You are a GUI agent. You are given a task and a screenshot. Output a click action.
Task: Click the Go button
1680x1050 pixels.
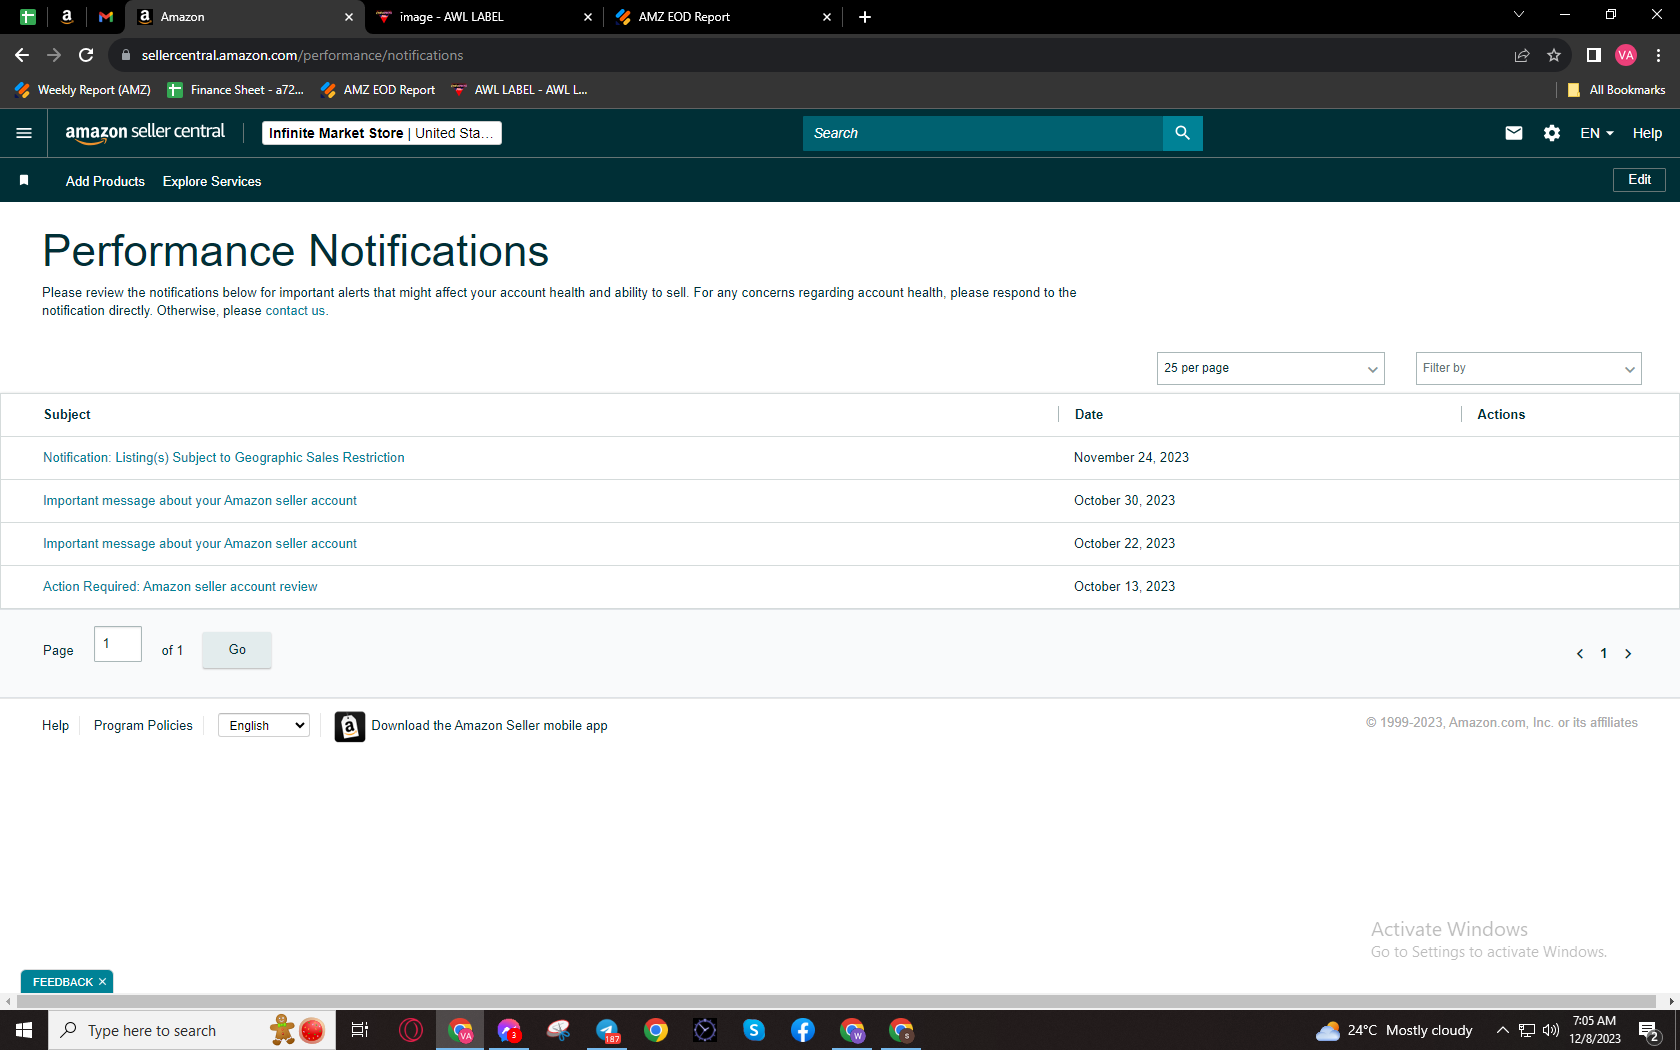[x=237, y=650]
